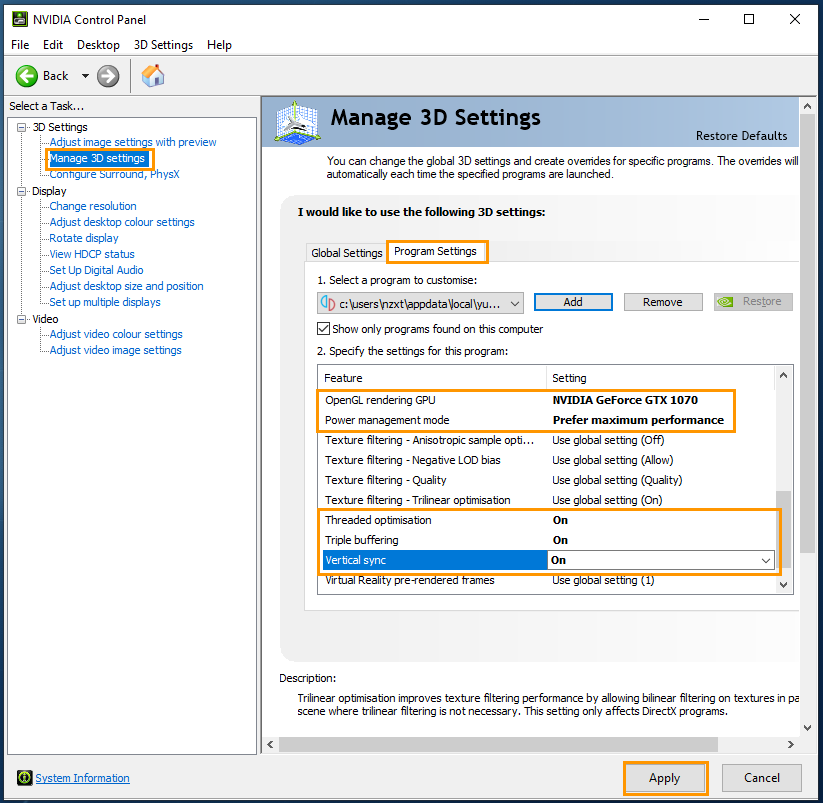Open Adjust desktop colour settings
Image resolution: width=823 pixels, height=803 pixels.
coord(122,222)
